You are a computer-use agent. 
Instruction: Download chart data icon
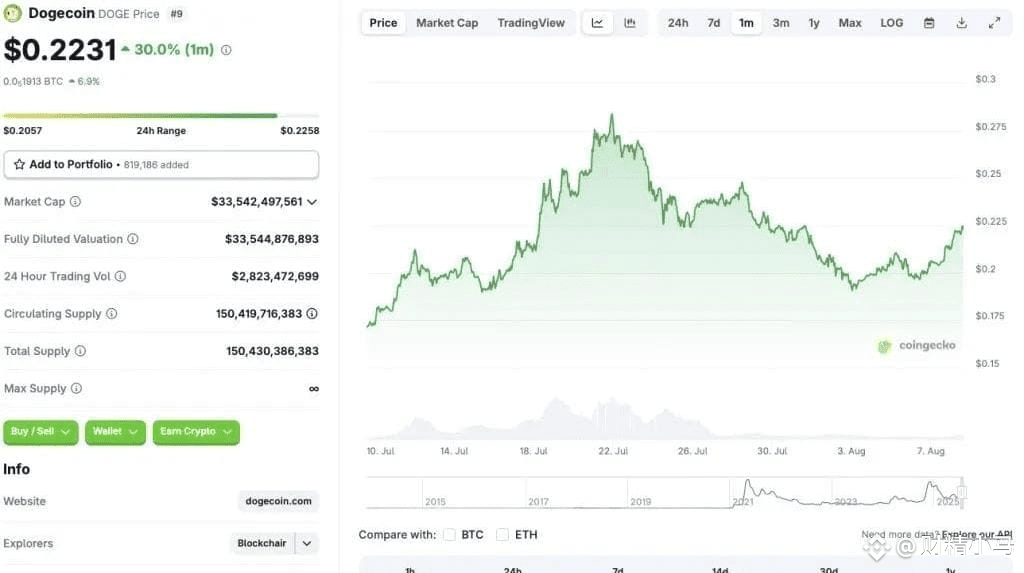(x=961, y=23)
